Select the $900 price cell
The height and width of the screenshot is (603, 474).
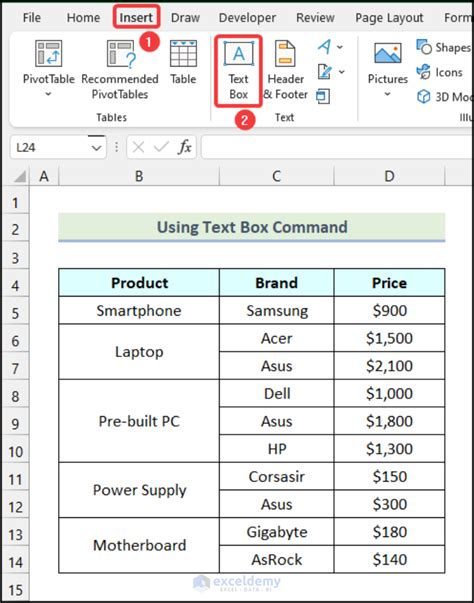click(x=389, y=310)
